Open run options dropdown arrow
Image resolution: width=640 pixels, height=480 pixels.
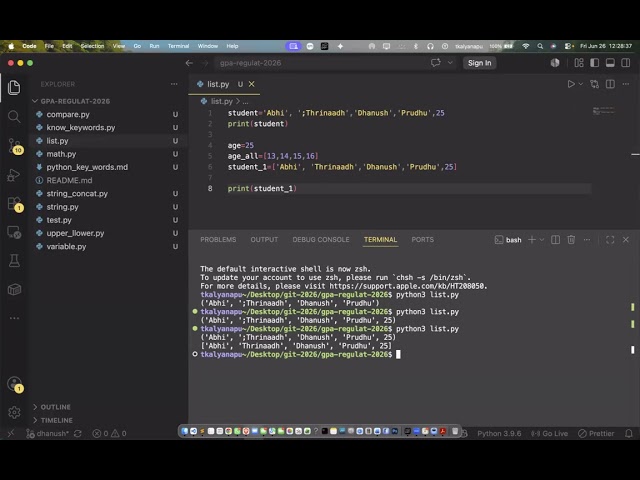(x=580, y=84)
